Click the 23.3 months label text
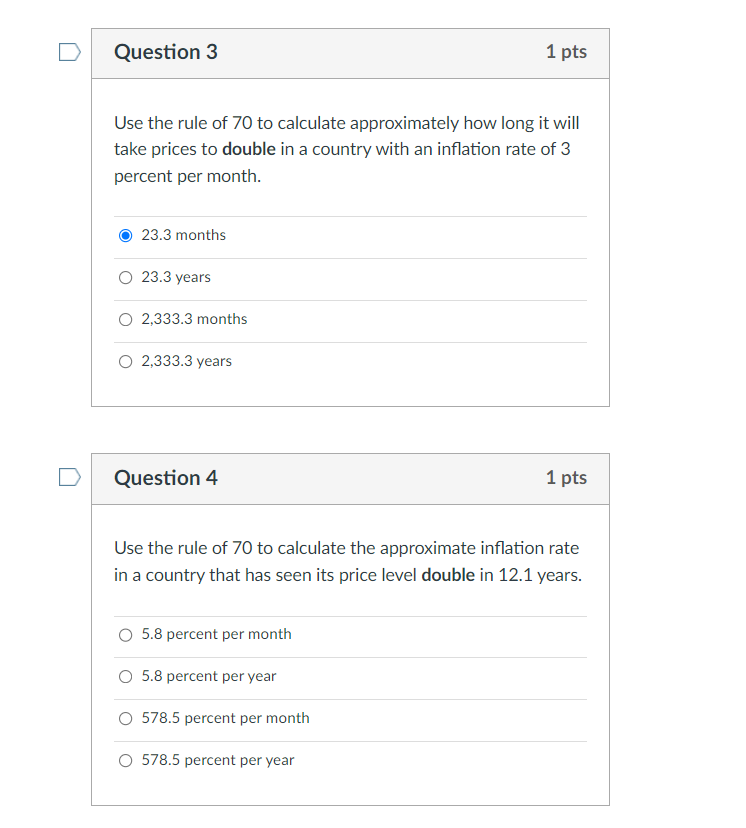Image resolution: width=746 pixels, height=828 pixels. [x=183, y=235]
